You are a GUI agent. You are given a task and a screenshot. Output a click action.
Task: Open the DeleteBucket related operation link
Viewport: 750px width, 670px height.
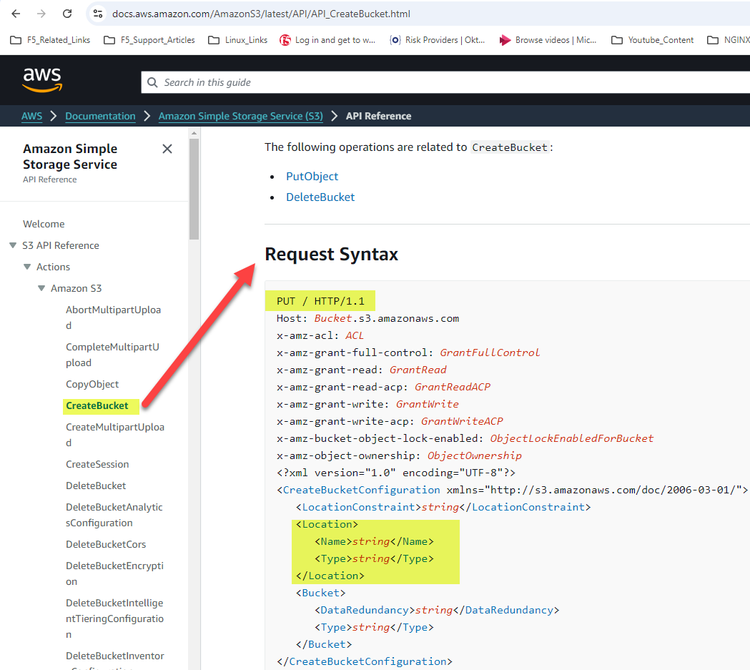click(320, 197)
